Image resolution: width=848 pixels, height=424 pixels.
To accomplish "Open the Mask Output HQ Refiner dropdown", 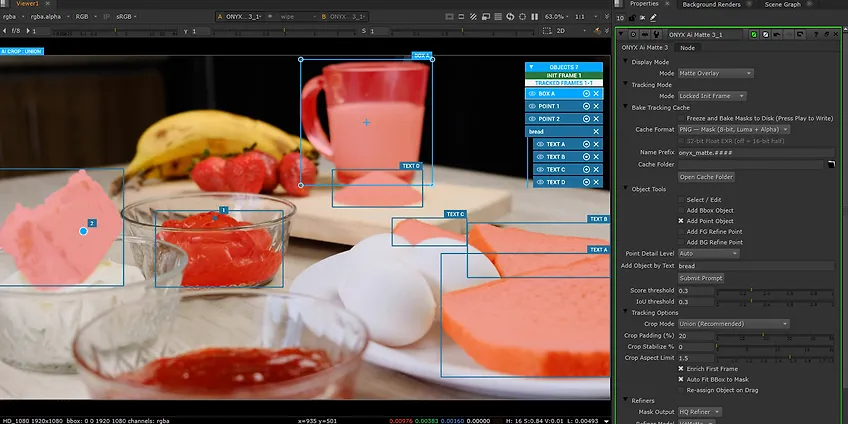I will click(x=699, y=412).
